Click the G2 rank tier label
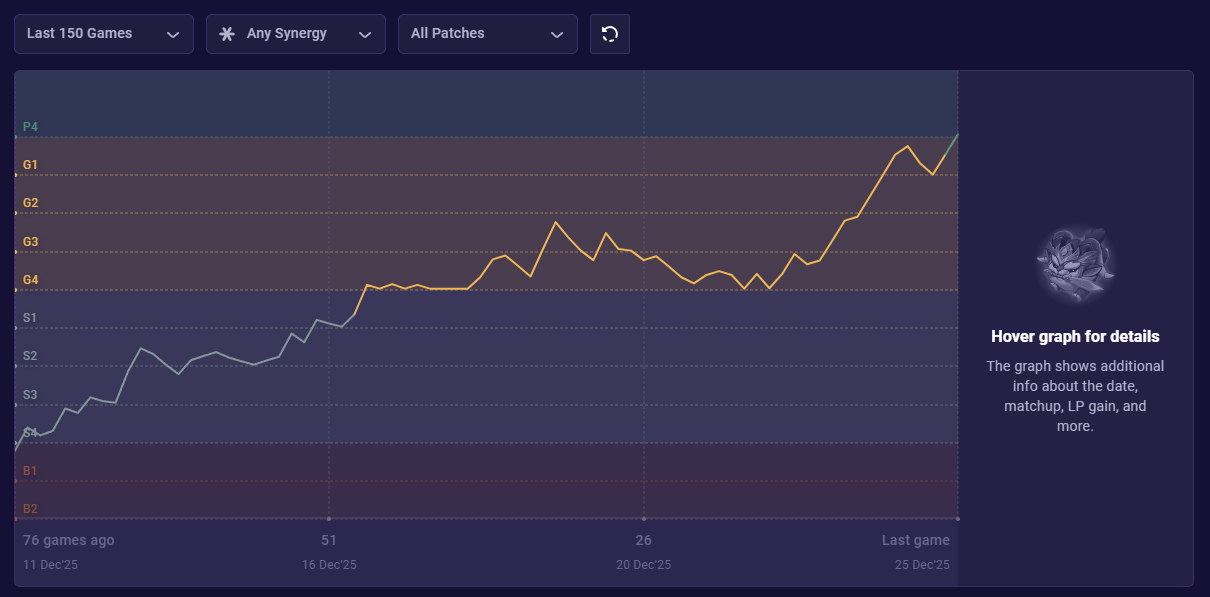 (x=30, y=203)
